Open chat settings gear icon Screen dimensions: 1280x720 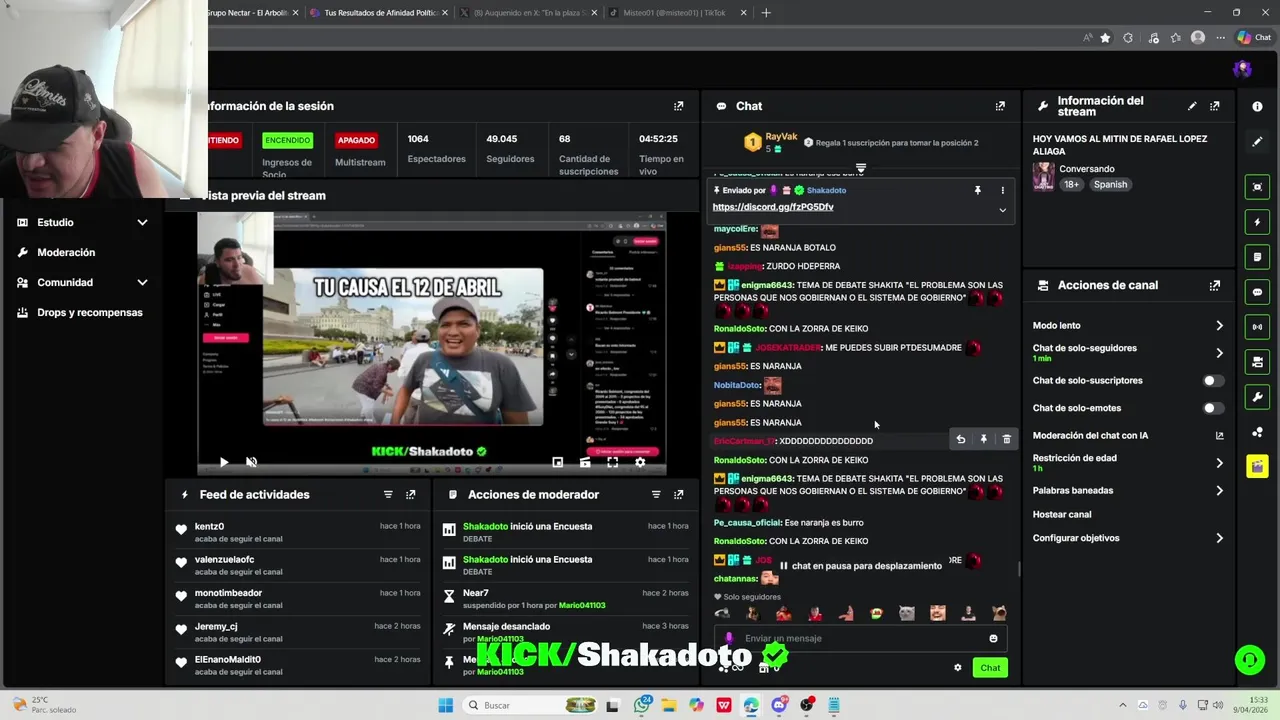click(x=958, y=667)
